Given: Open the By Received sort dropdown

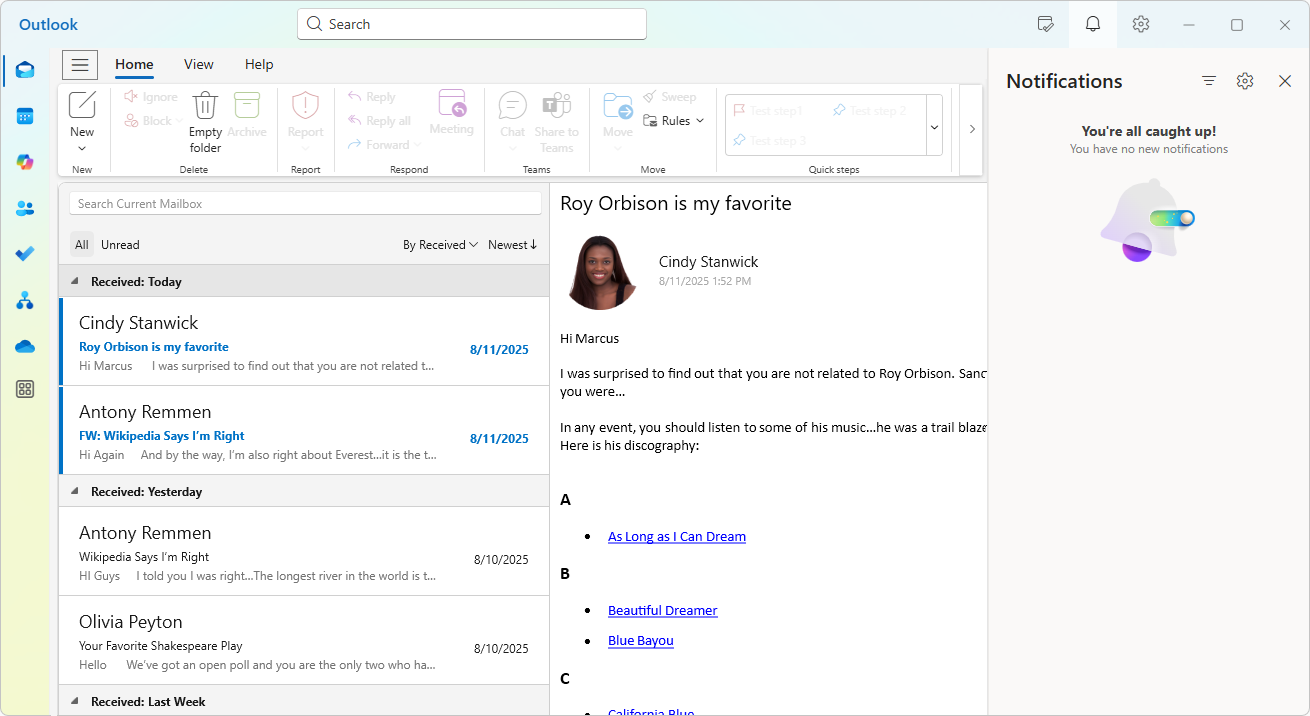Looking at the screenshot, I should (x=440, y=245).
